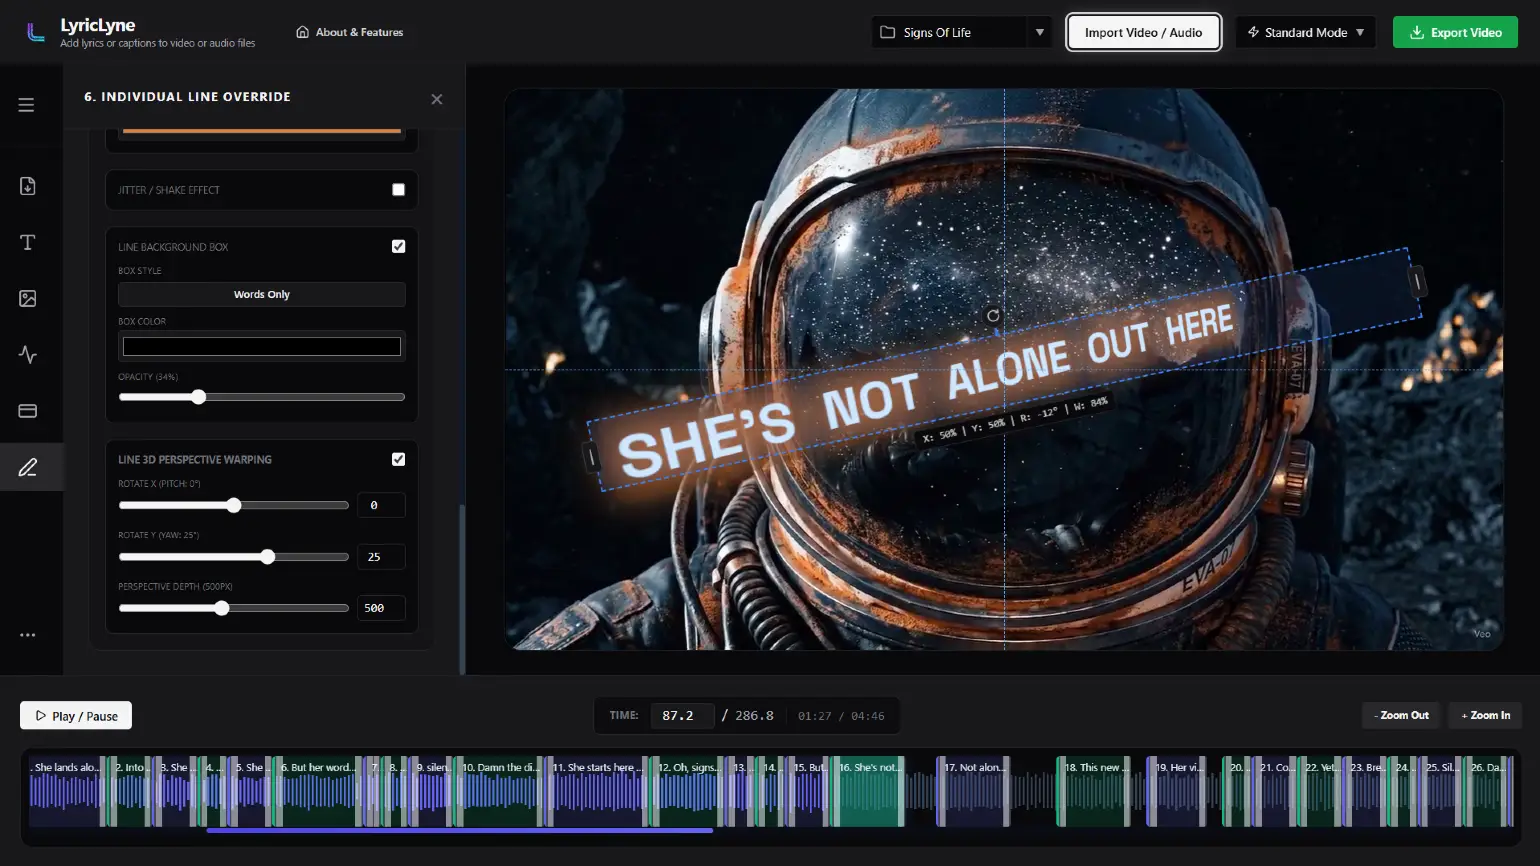Select timeline clip 17 Not alon

973,791
